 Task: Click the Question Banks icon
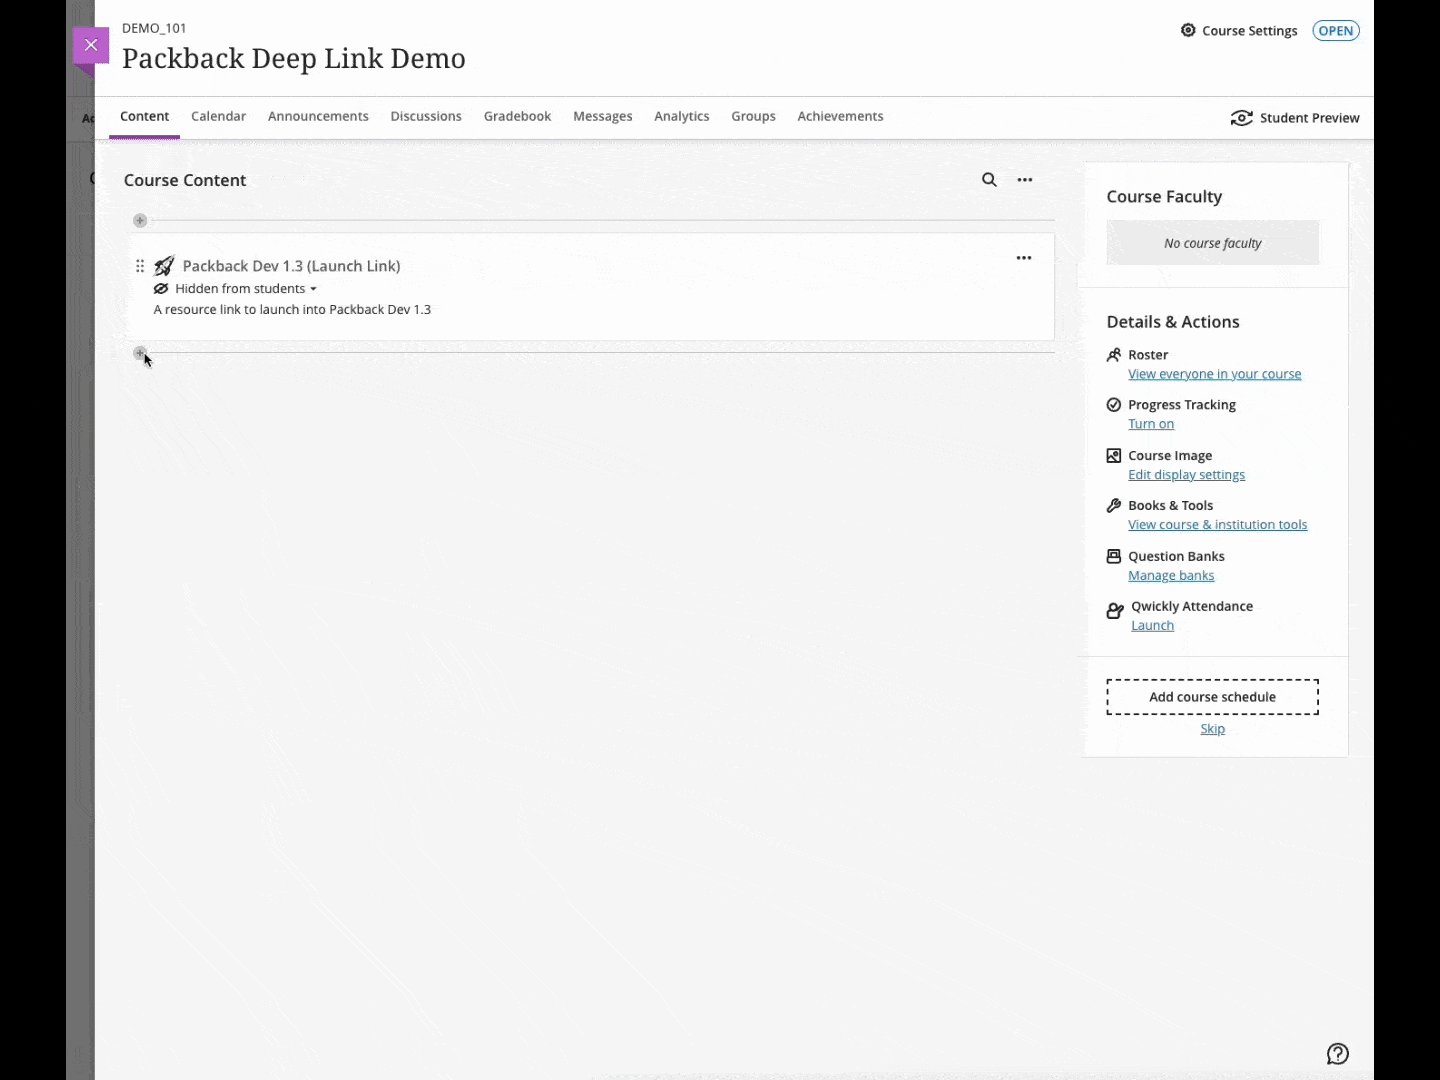click(1114, 557)
